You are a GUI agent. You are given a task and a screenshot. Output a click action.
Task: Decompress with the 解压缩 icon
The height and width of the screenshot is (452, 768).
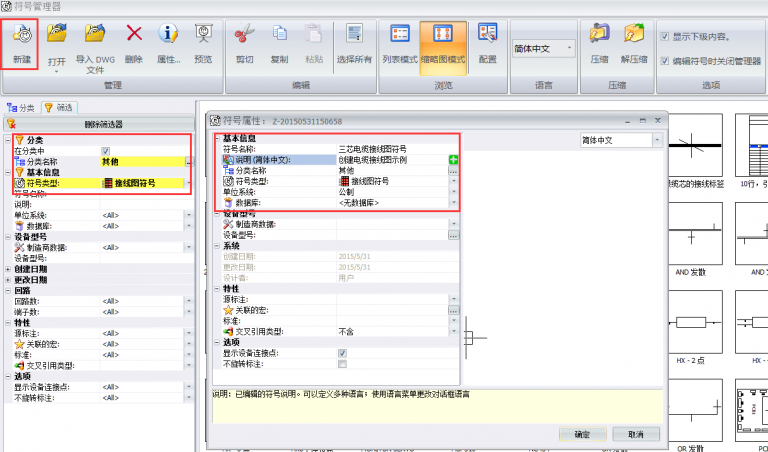[x=634, y=34]
